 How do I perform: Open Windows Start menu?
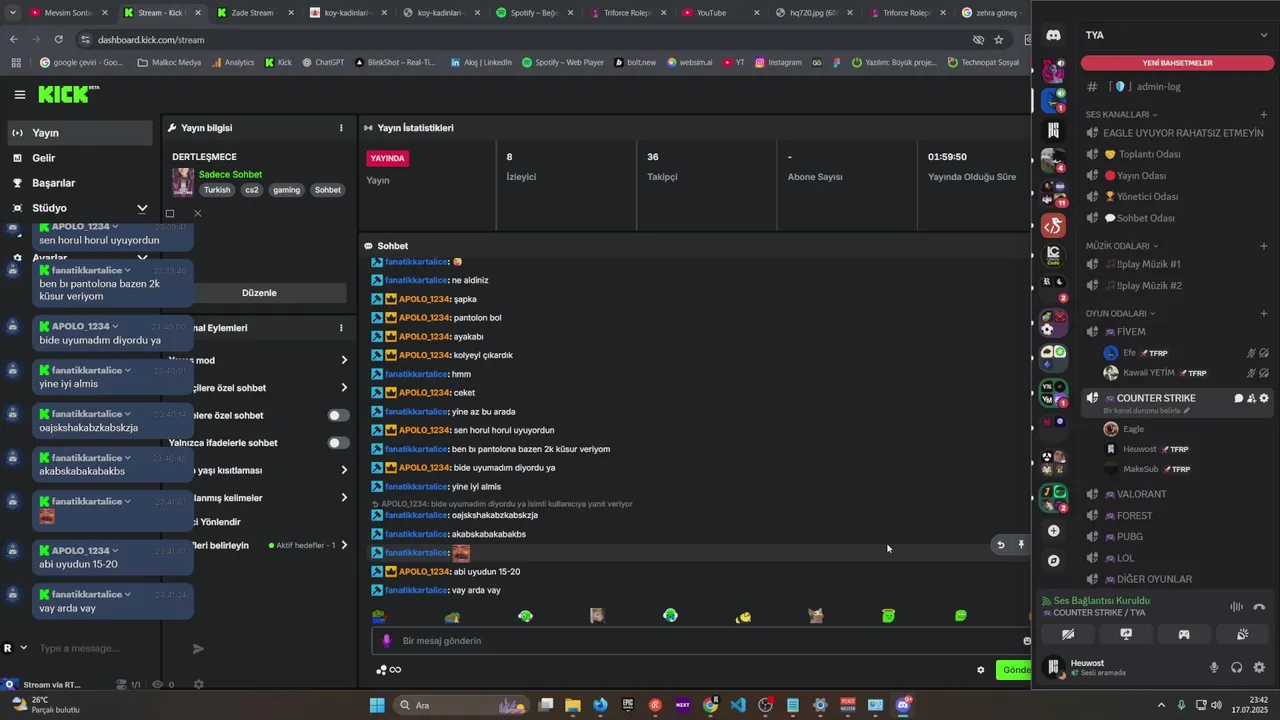click(x=377, y=705)
